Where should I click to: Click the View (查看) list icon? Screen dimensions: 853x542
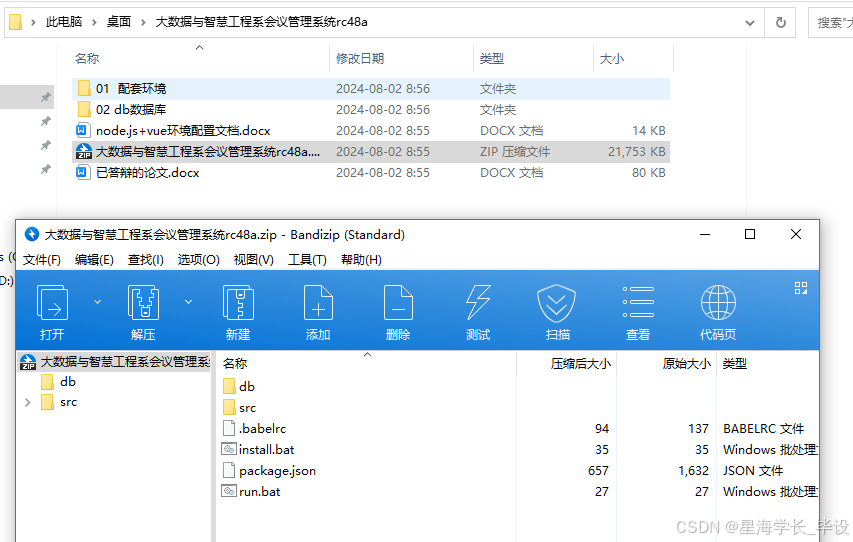pyautogui.click(x=638, y=302)
